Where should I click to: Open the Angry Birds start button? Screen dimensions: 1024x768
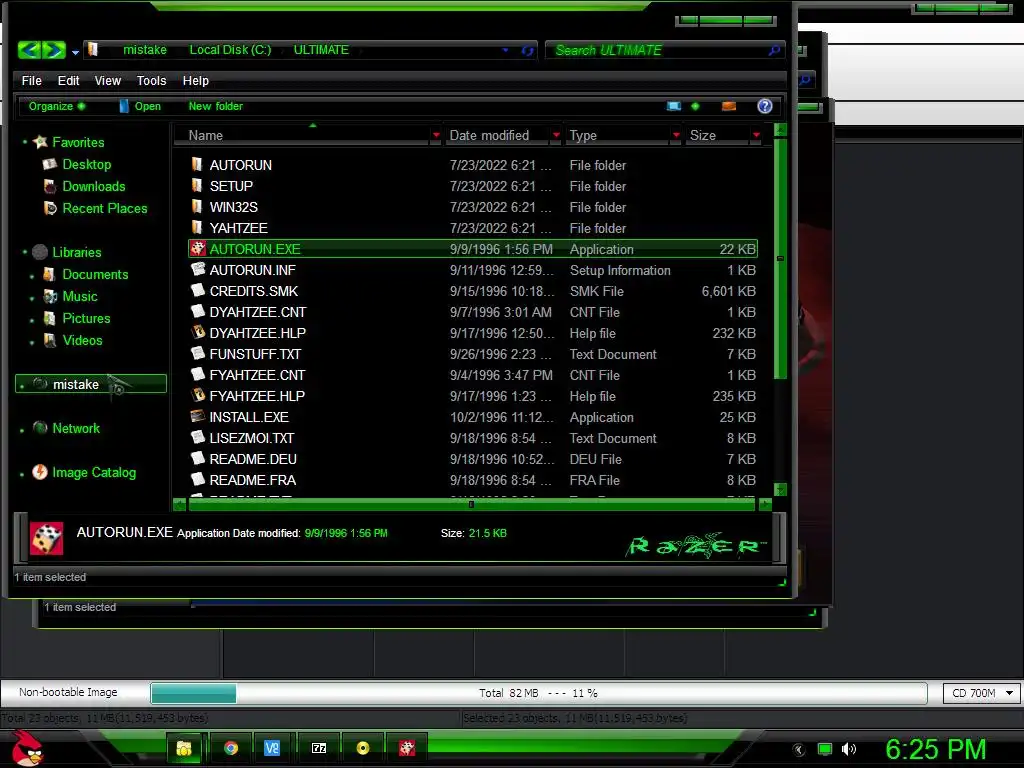click(27, 747)
